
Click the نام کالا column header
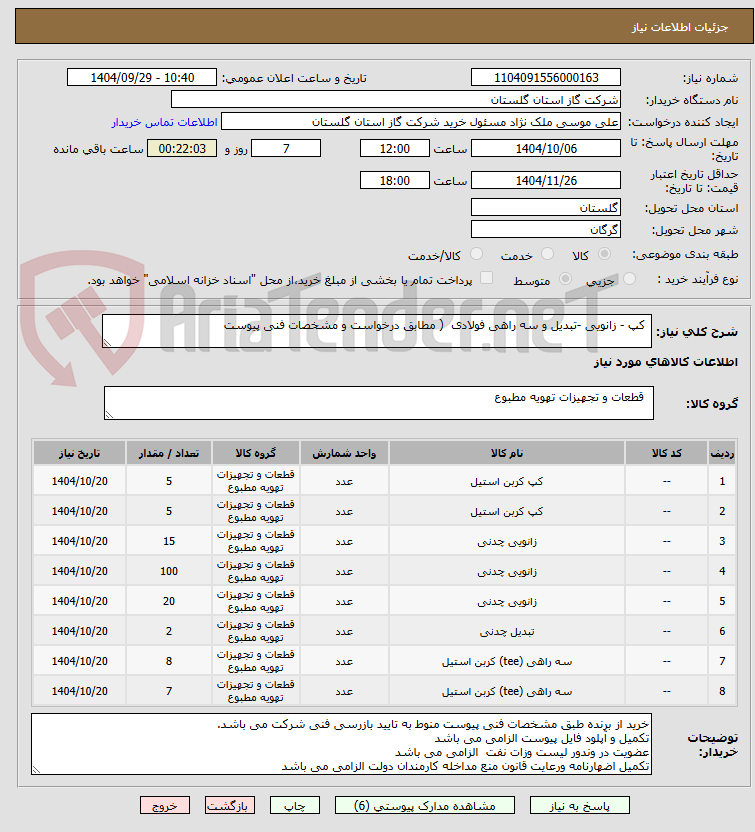tap(507, 453)
